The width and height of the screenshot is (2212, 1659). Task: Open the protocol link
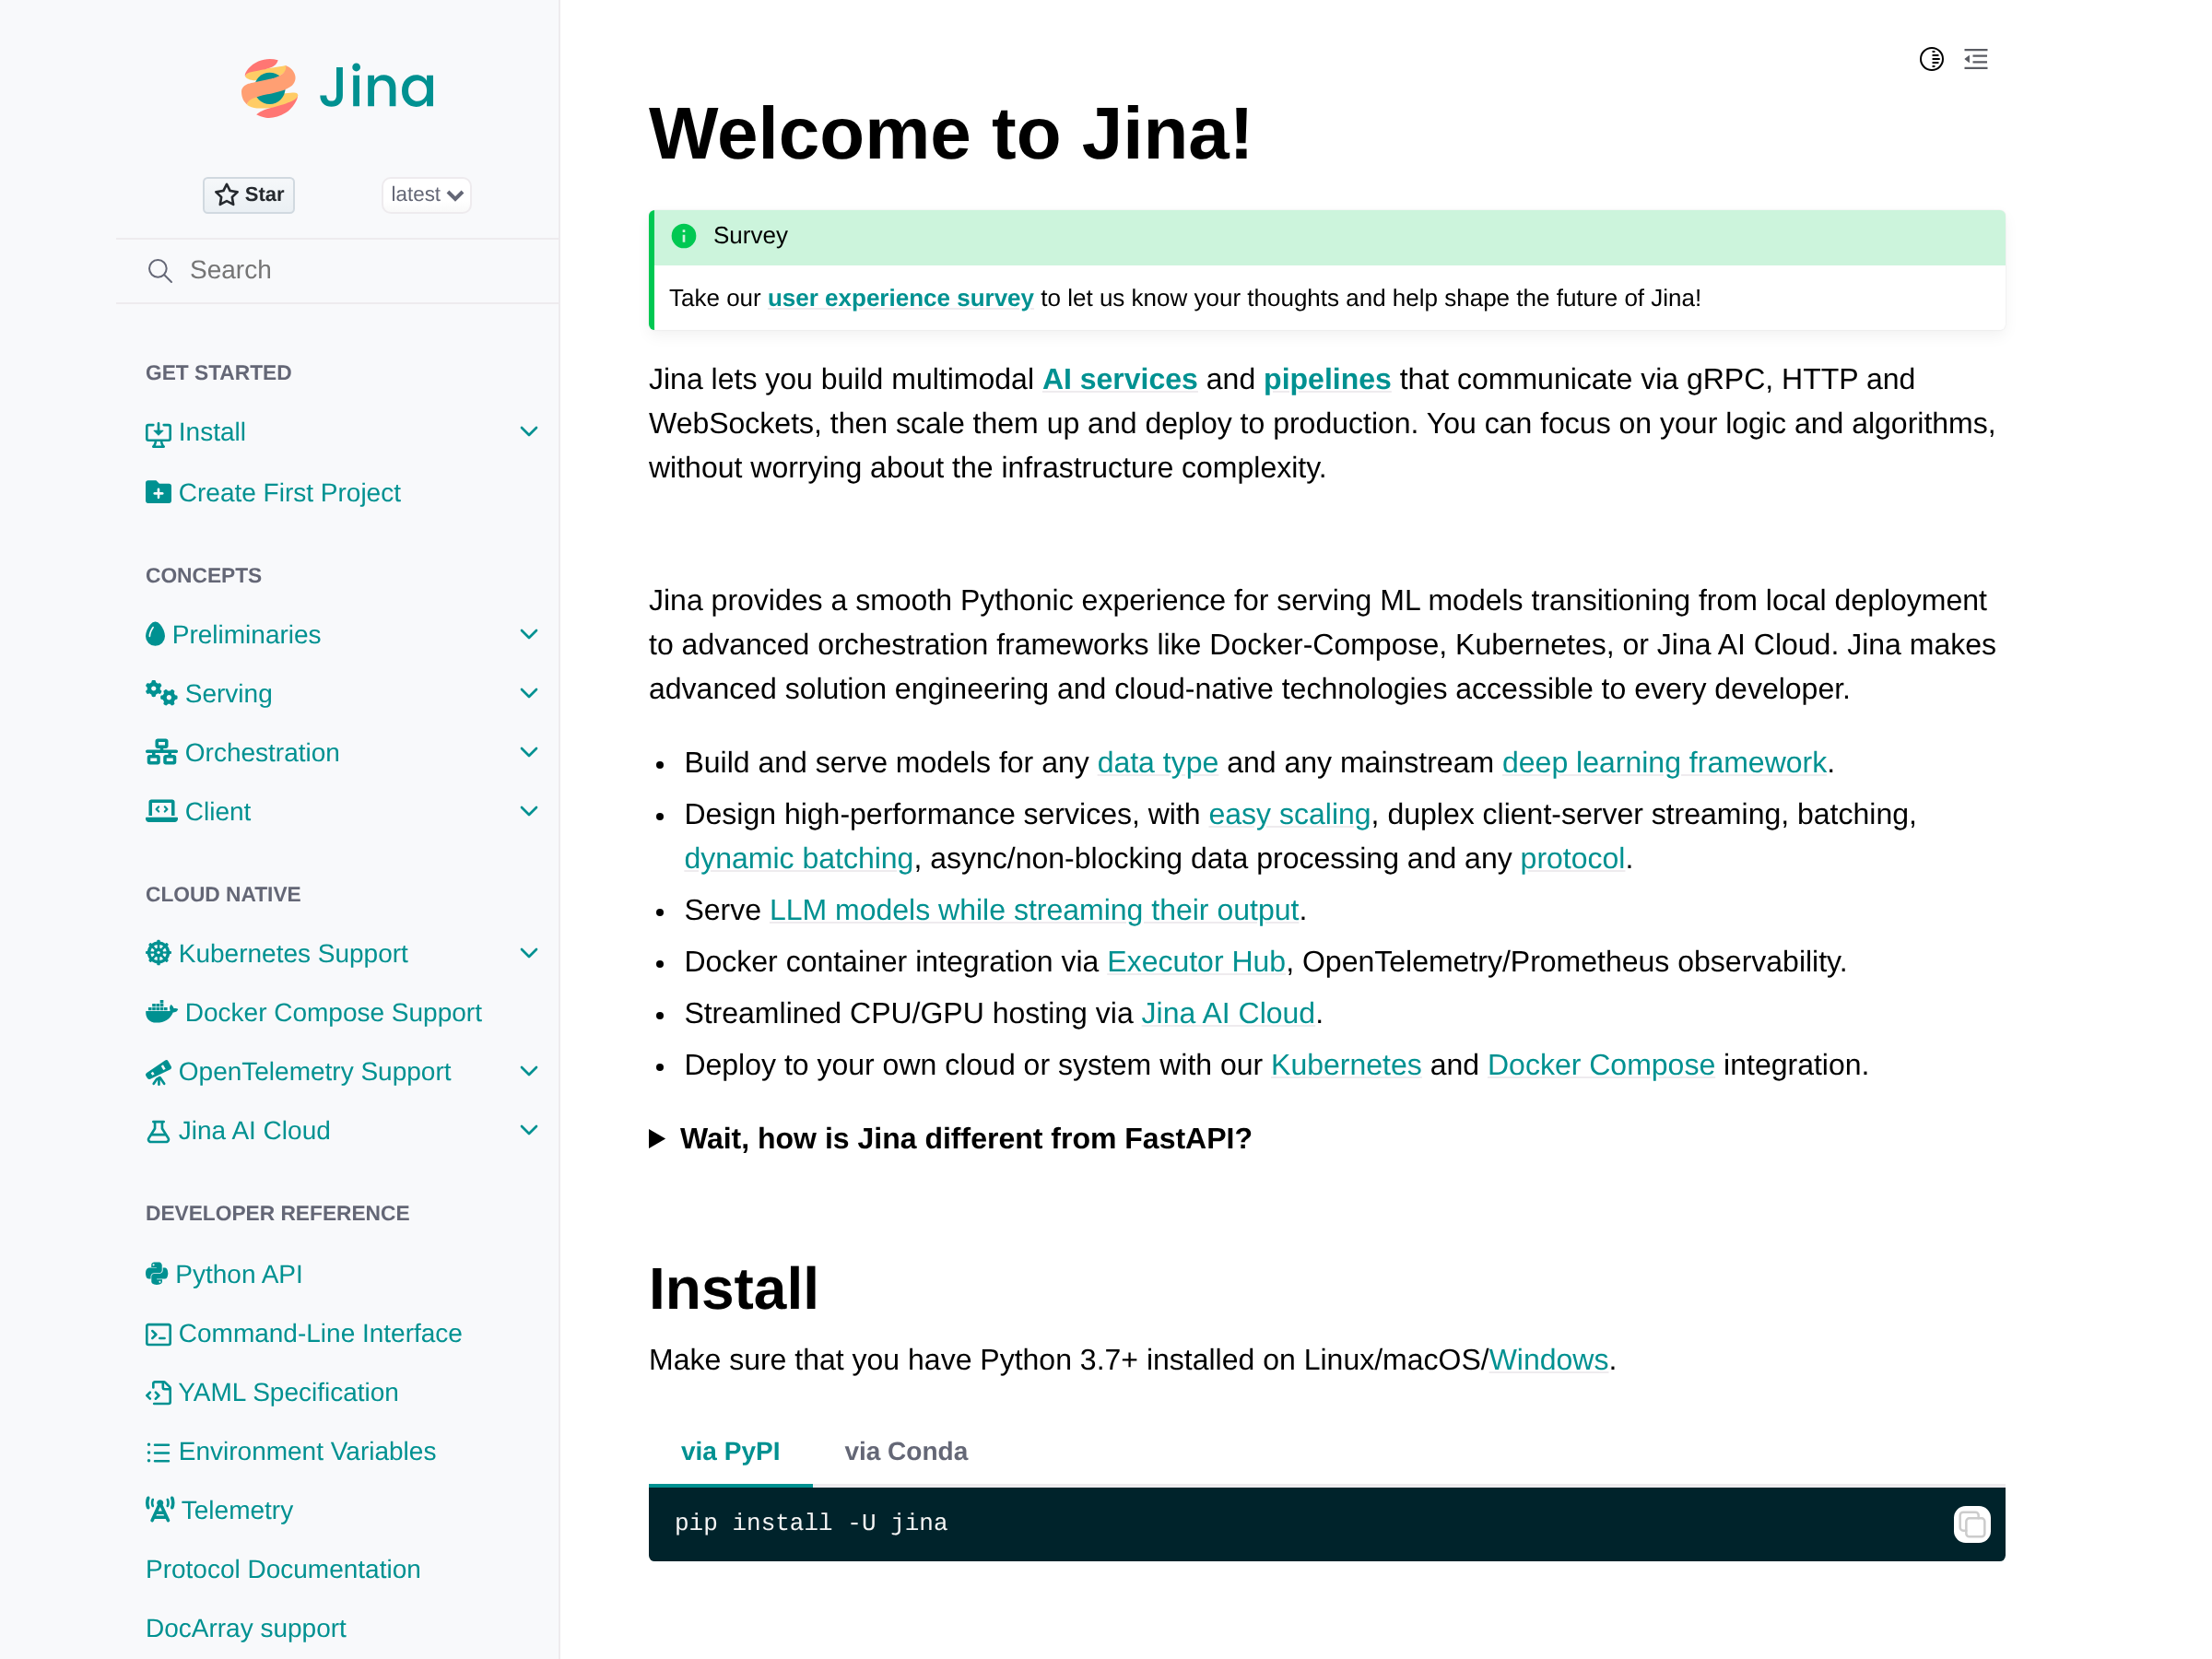click(x=1572, y=859)
